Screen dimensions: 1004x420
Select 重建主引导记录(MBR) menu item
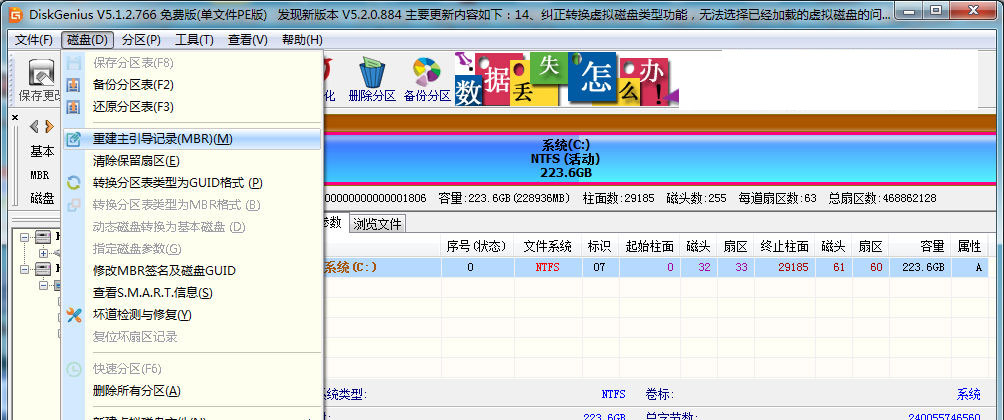click(191, 139)
